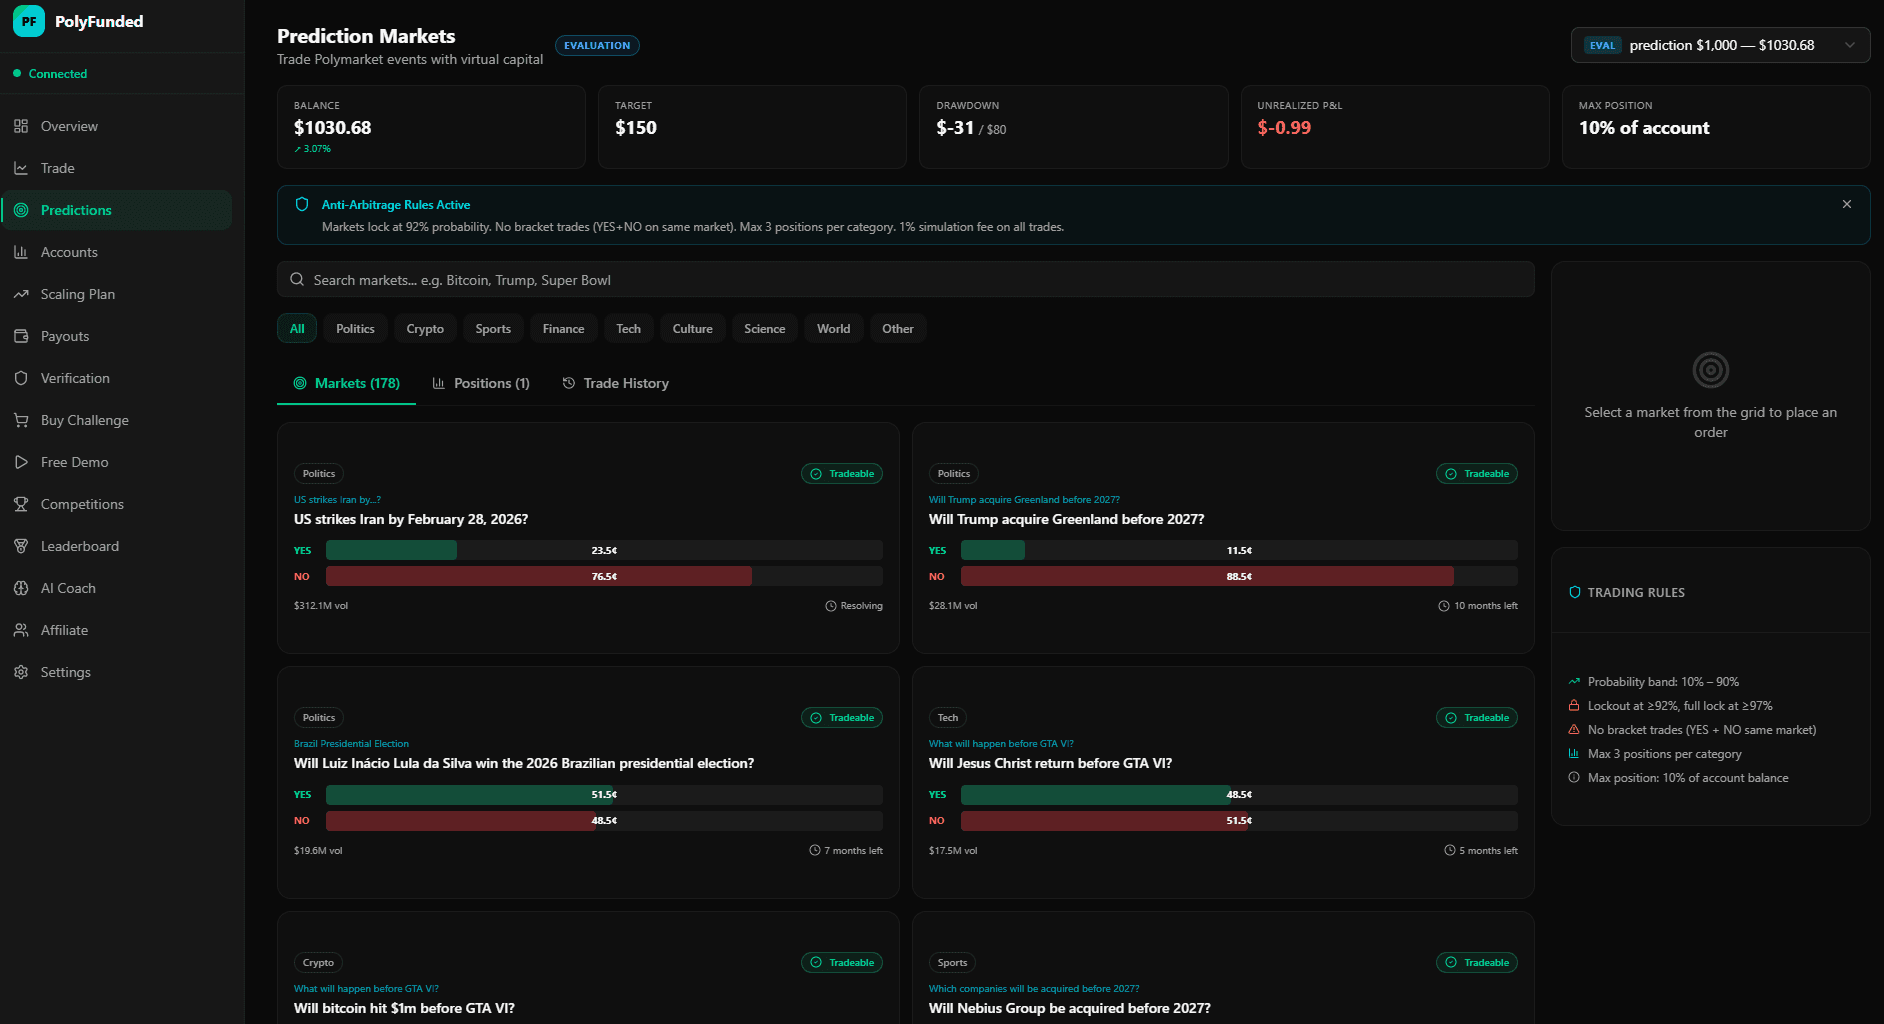
Task: Click the Buy Challenge icon
Action: click(22, 420)
